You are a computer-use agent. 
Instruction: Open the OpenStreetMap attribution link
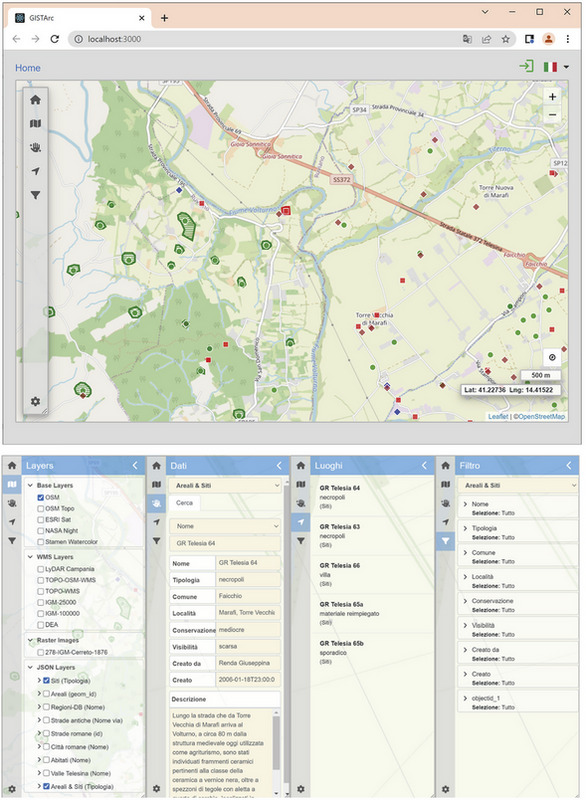[539, 416]
